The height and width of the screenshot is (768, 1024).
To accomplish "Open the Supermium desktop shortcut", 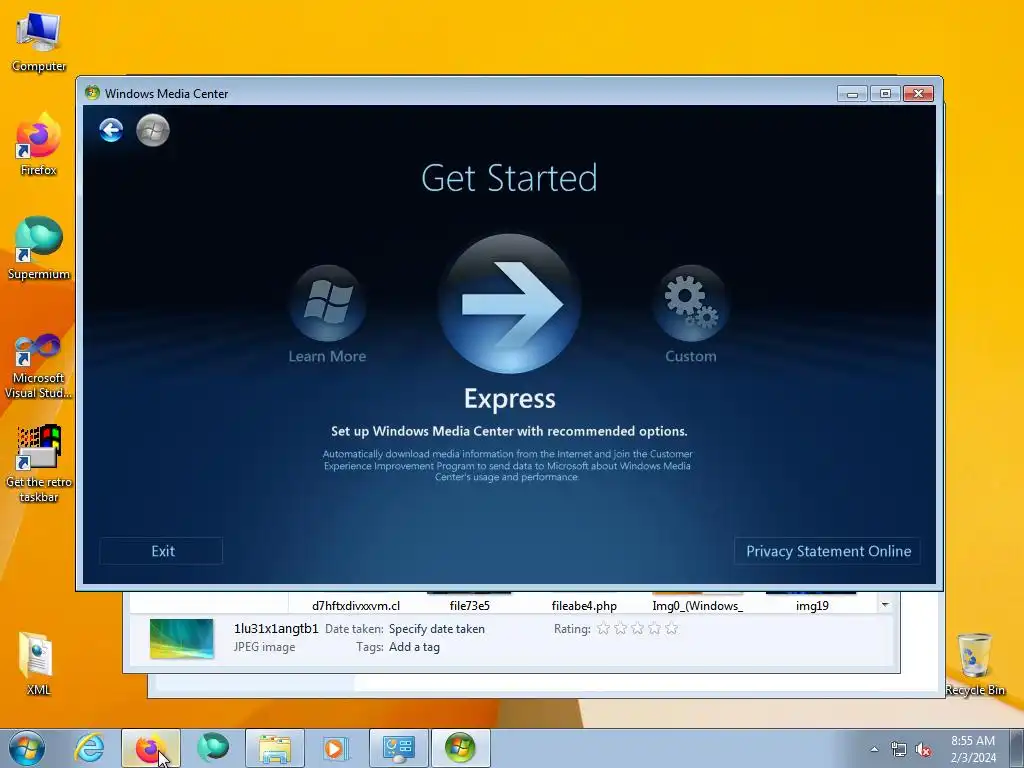I will pyautogui.click(x=39, y=249).
